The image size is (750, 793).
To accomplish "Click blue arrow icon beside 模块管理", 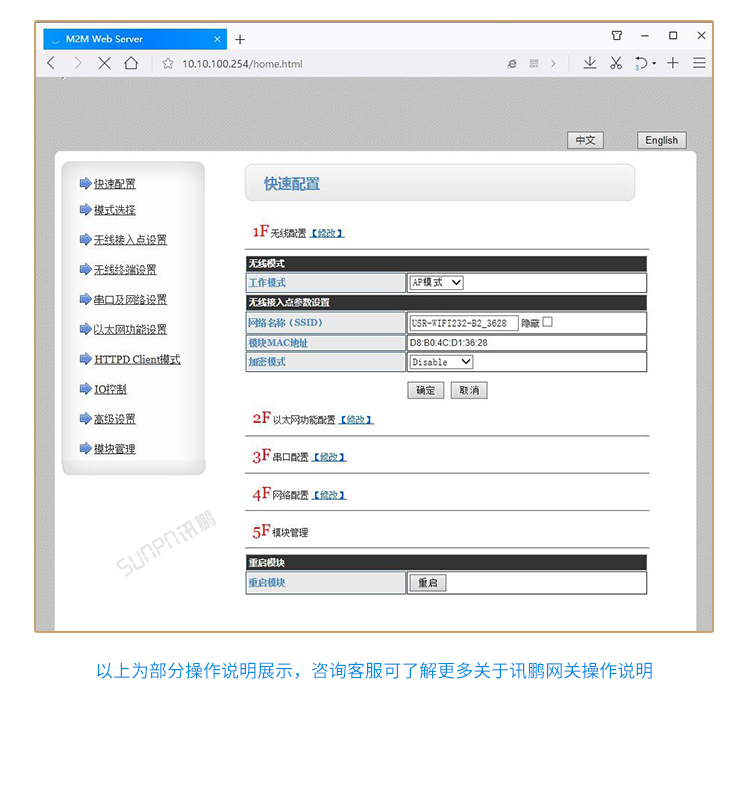I will [85, 448].
